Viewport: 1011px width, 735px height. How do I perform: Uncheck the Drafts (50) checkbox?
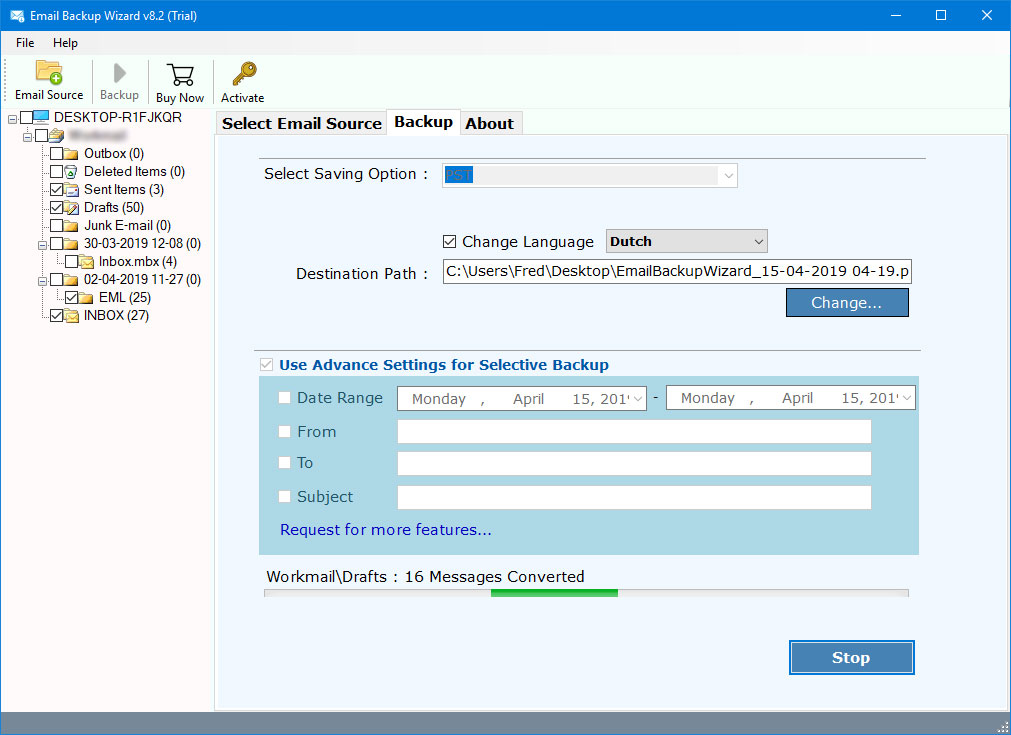[57, 208]
